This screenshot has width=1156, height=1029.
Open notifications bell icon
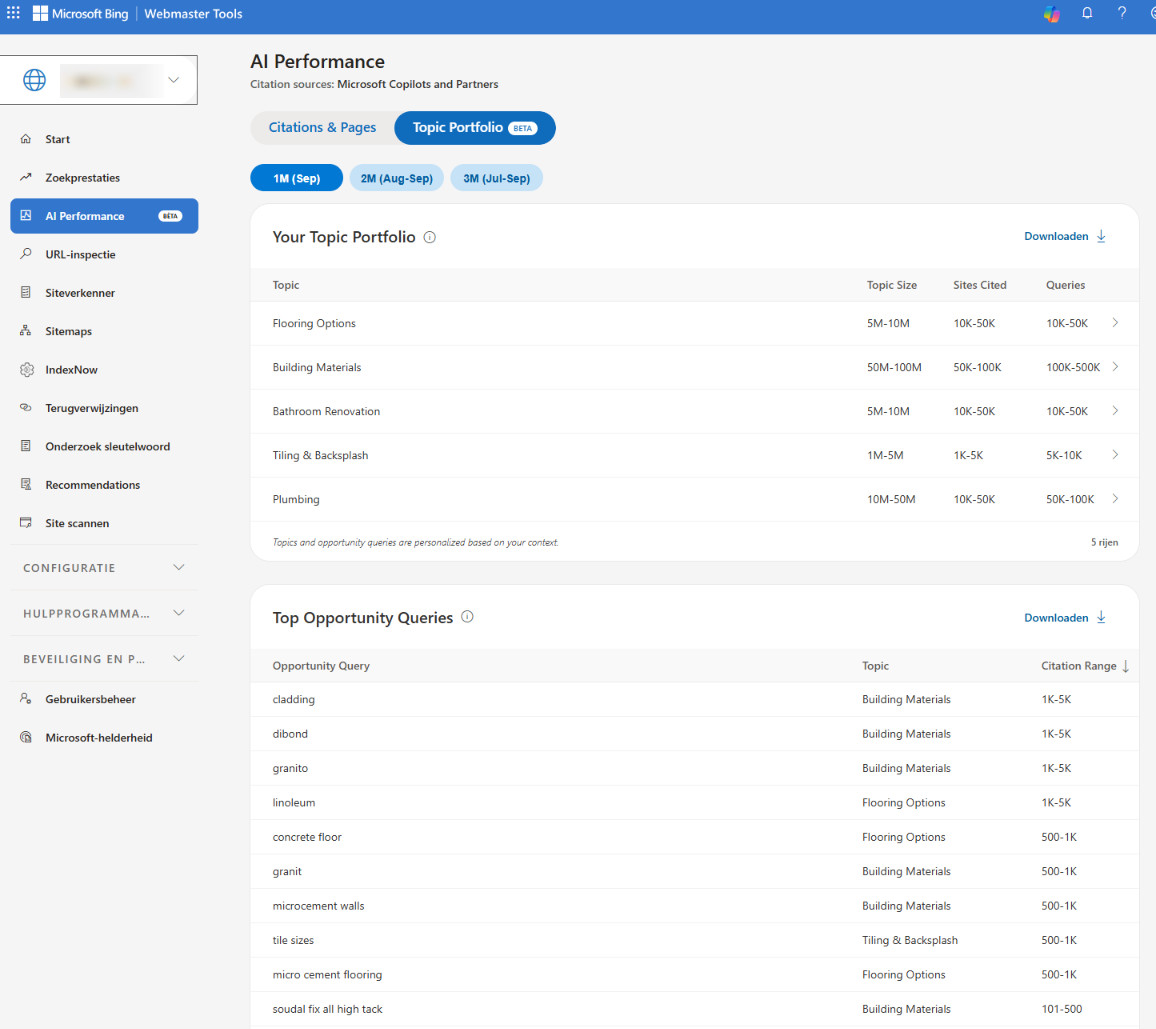click(1087, 13)
